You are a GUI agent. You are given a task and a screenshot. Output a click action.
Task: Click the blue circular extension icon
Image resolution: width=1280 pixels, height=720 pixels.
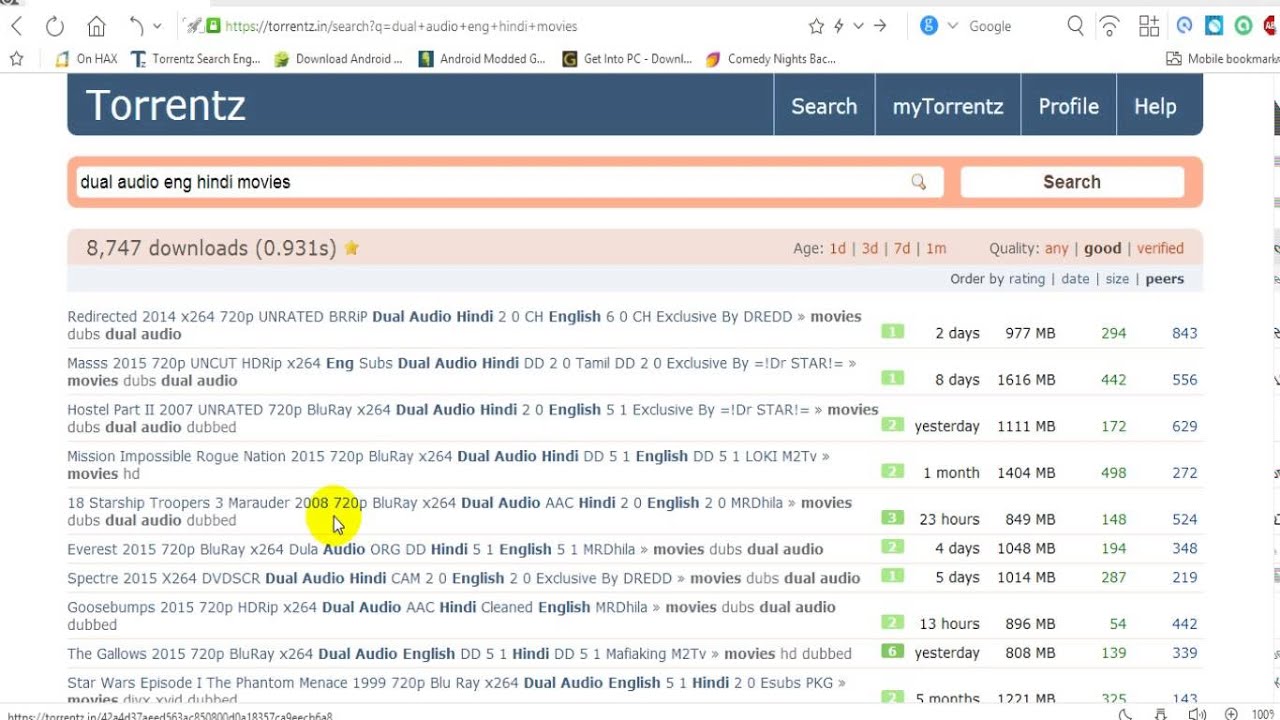[x=1185, y=26]
